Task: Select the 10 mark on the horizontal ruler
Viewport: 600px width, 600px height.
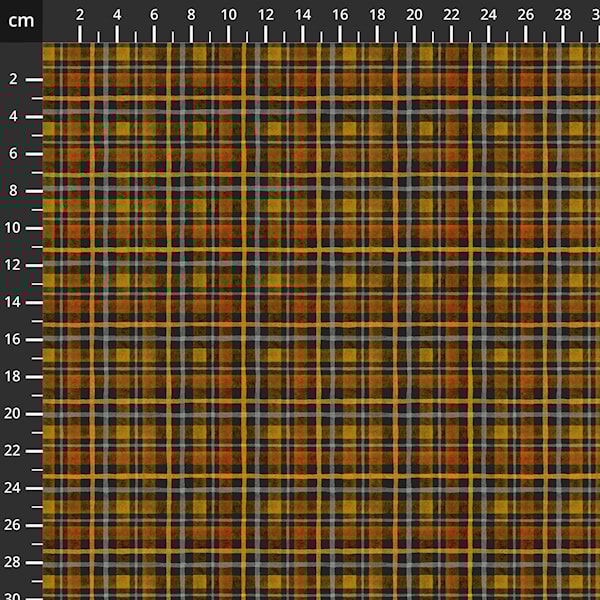Action: coord(228,15)
